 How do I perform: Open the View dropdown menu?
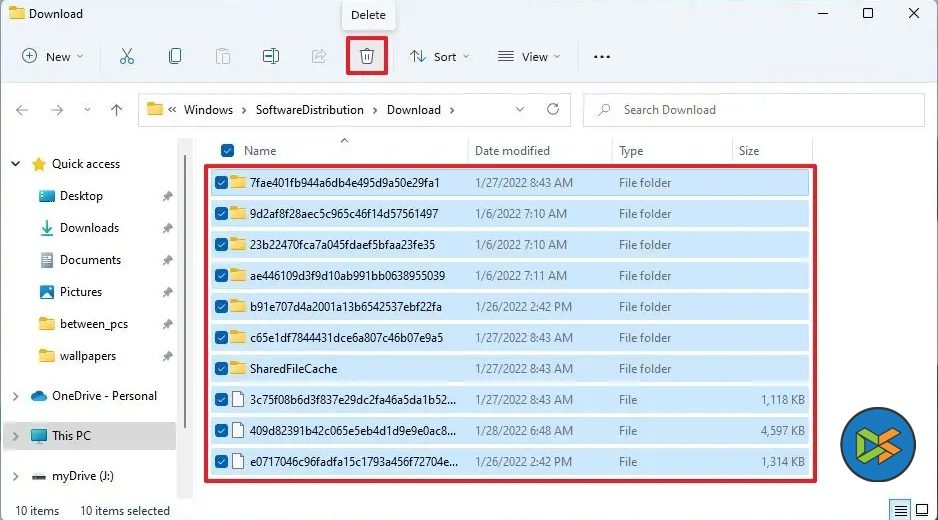coord(529,57)
